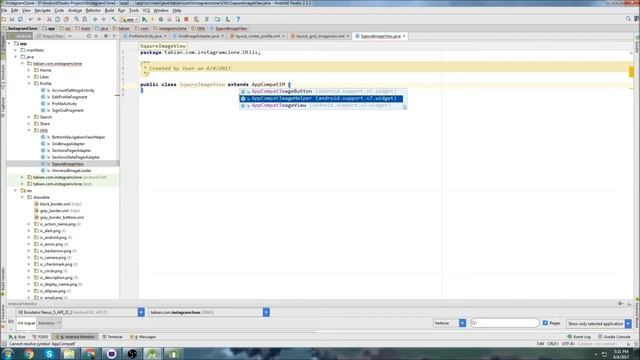The width and height of the screenshot is (640, 360).
Task: Click the green Run app button
Action: pyautogui.click(x=144, y=19)
